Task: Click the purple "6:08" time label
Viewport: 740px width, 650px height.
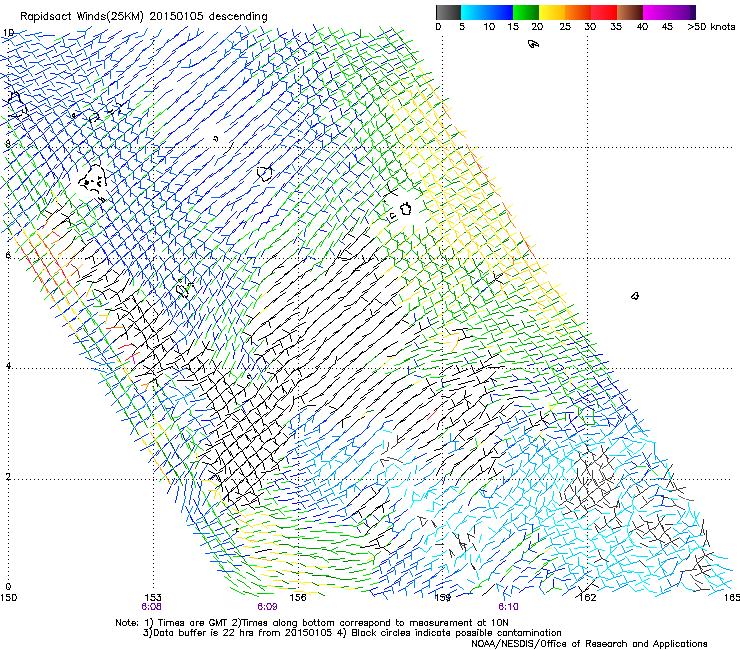Action: pyautogui.click(x=151, y=607)
